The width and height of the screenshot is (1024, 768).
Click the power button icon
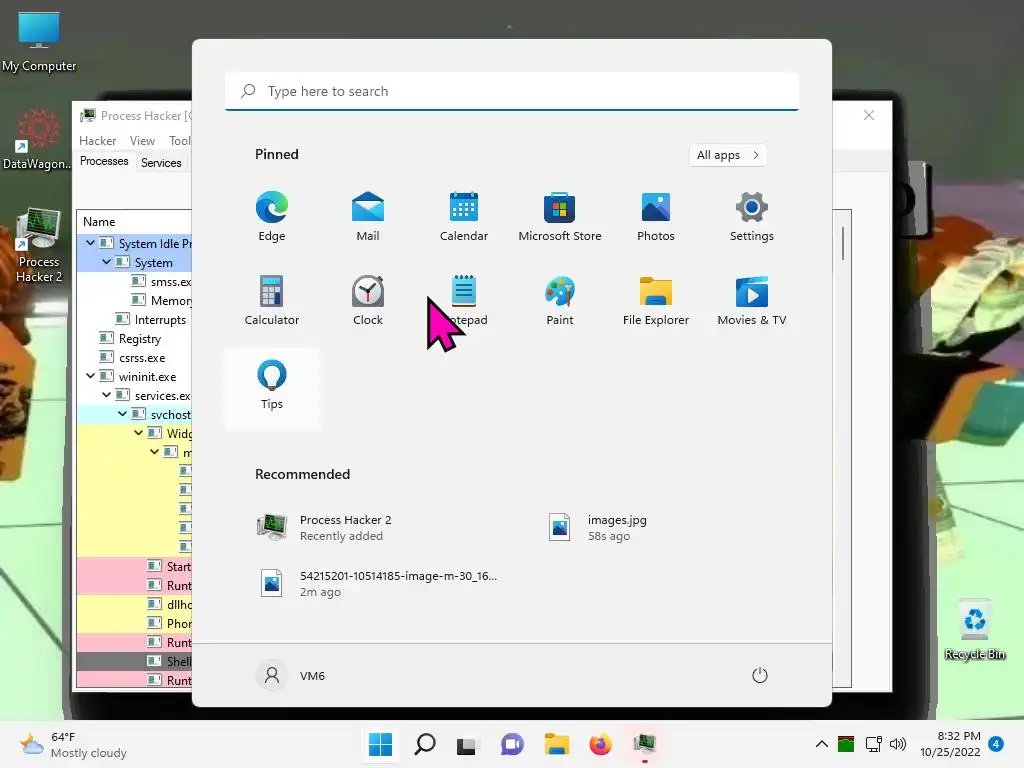(x=760, y=675)
